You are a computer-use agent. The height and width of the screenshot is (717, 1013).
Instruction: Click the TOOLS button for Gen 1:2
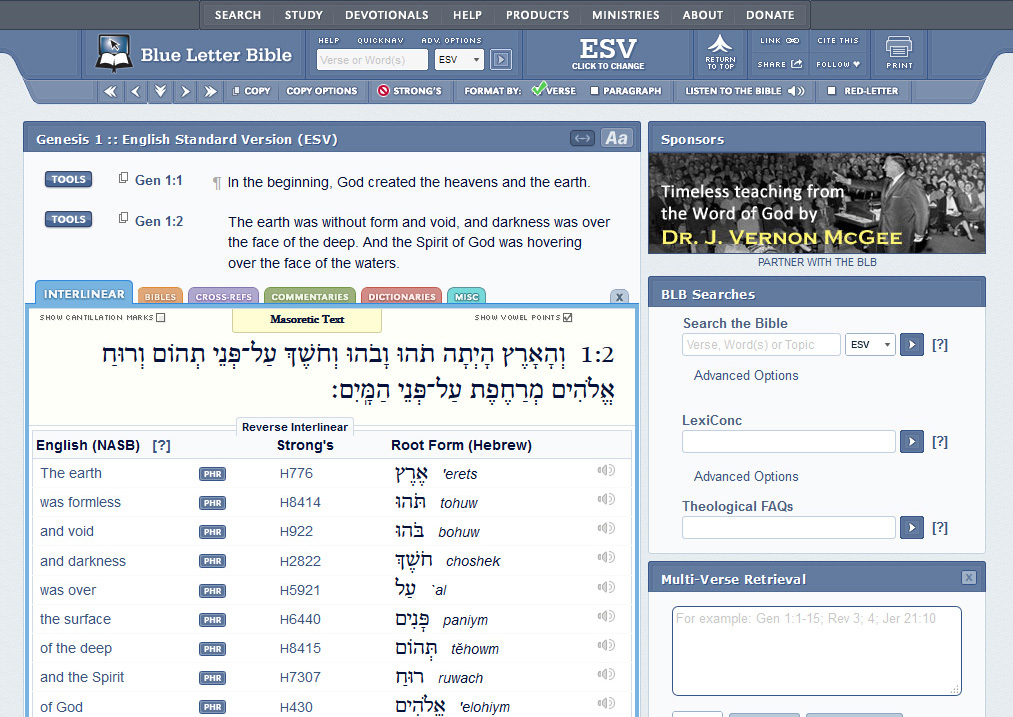(68, 219)
